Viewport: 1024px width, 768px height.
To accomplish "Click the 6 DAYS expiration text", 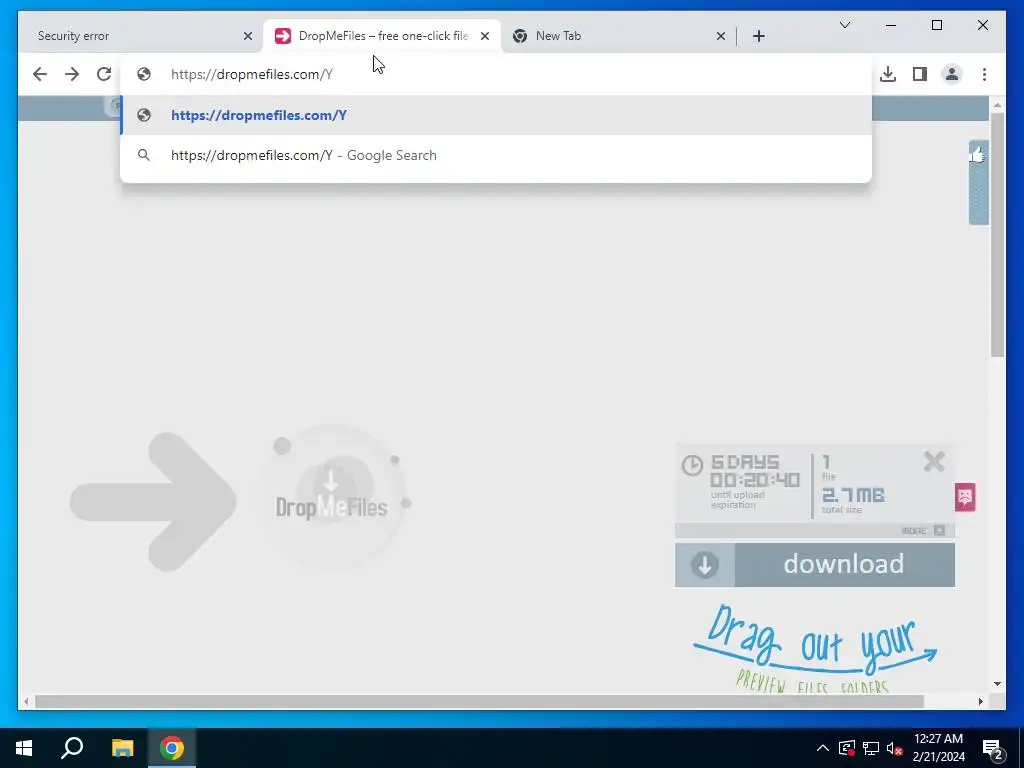I will point(745,462).
